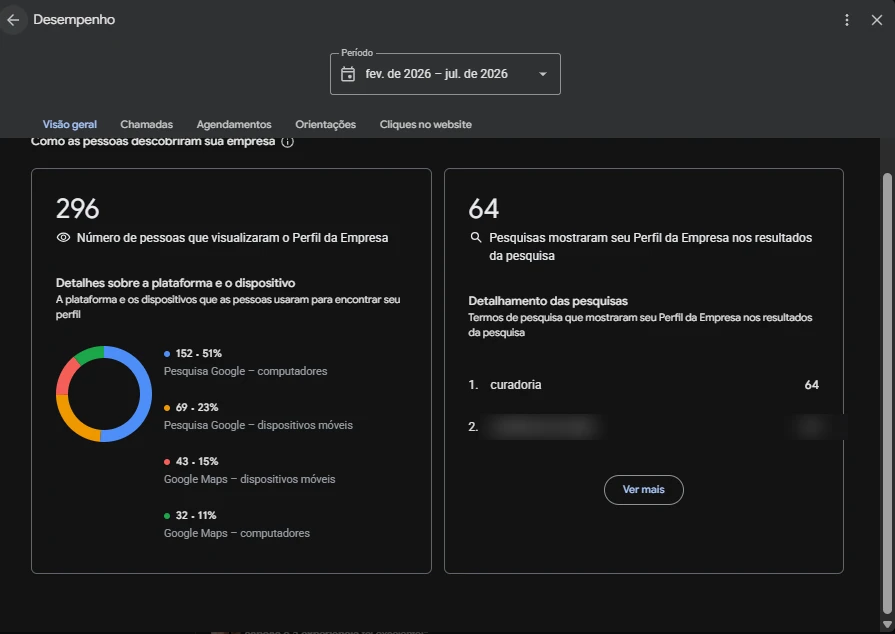Expand the Período dropdown arrow
The height and width of the screenshot is (634, 895).
coord(543,74)
